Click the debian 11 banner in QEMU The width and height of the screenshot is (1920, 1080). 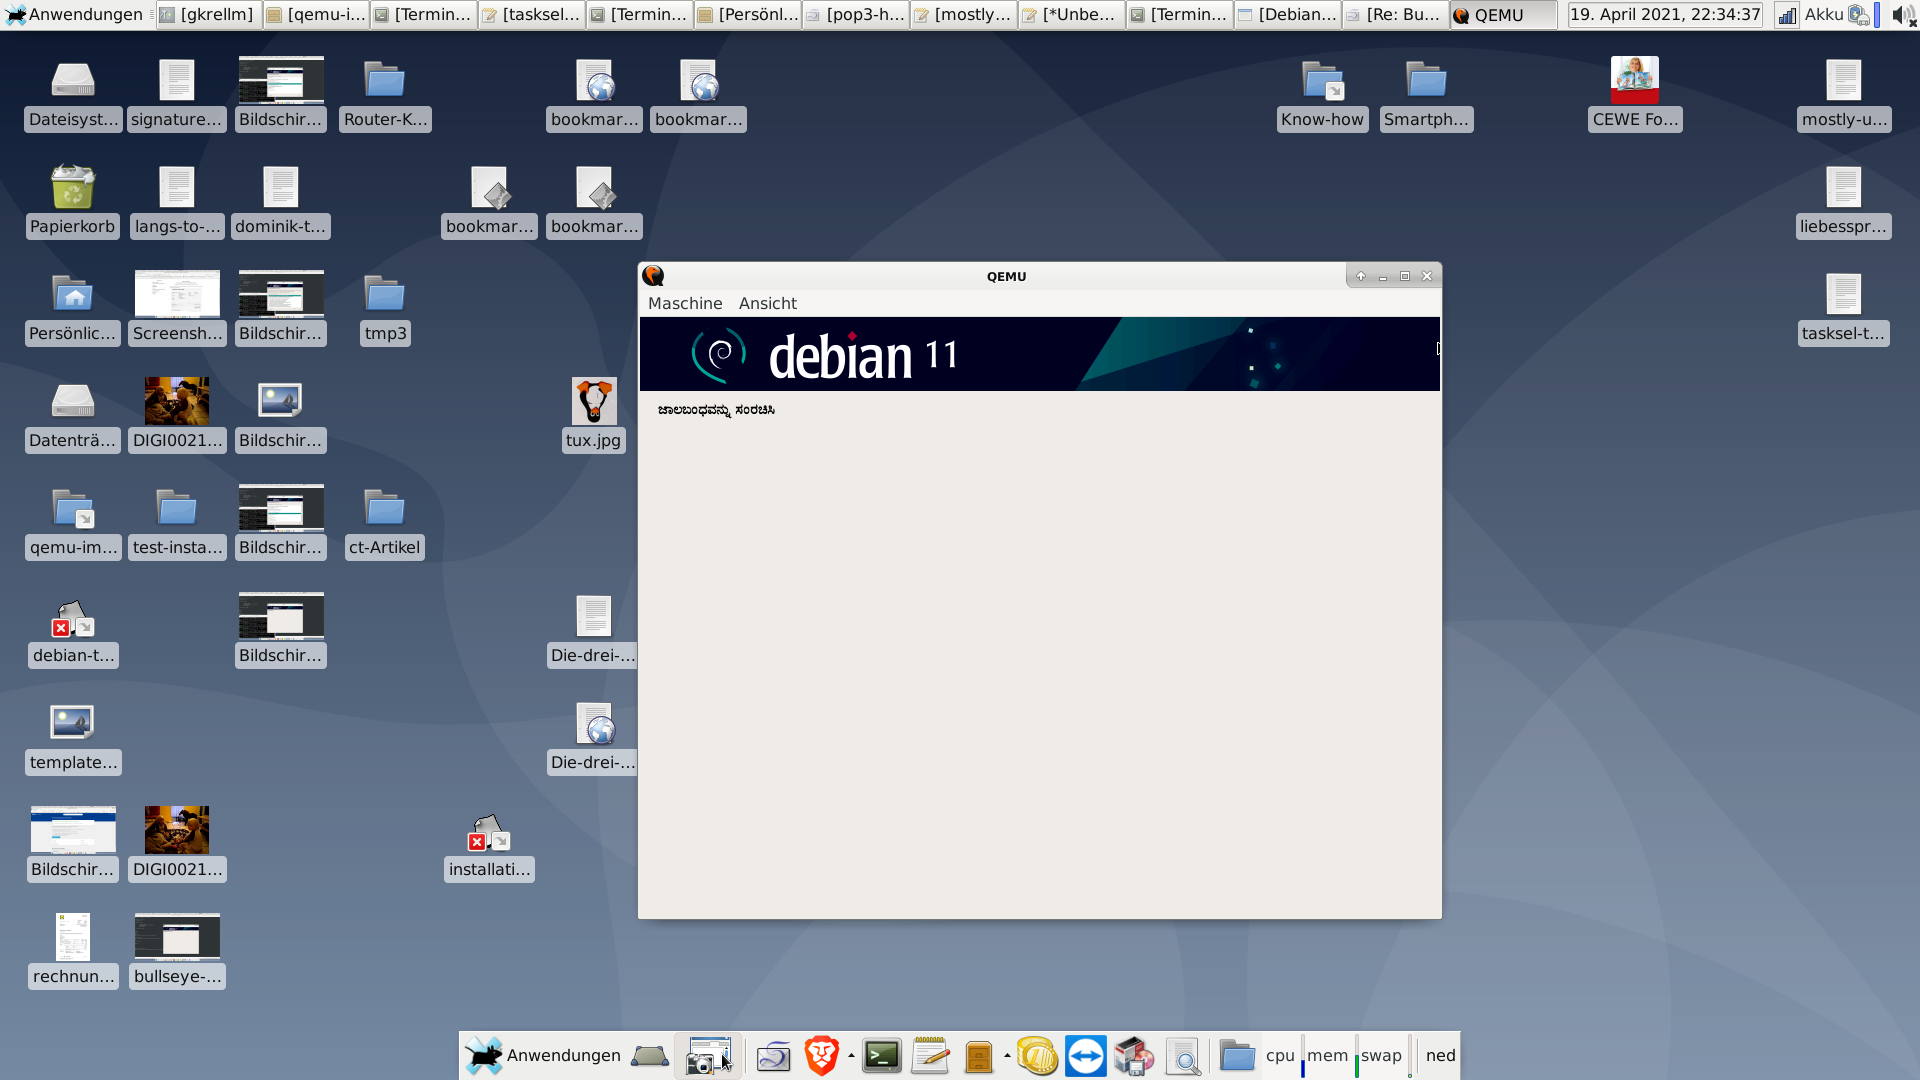(1039, 354)
